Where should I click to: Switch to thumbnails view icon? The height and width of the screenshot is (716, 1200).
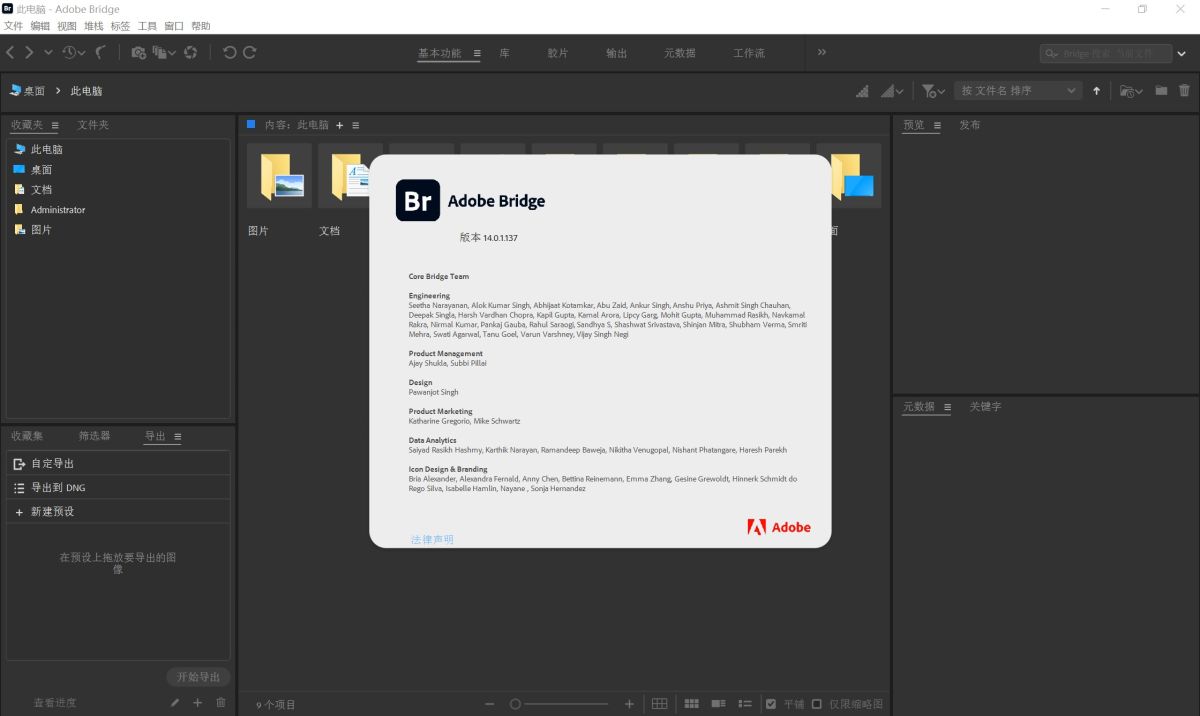pyautogui.click(x=692, y=704)
